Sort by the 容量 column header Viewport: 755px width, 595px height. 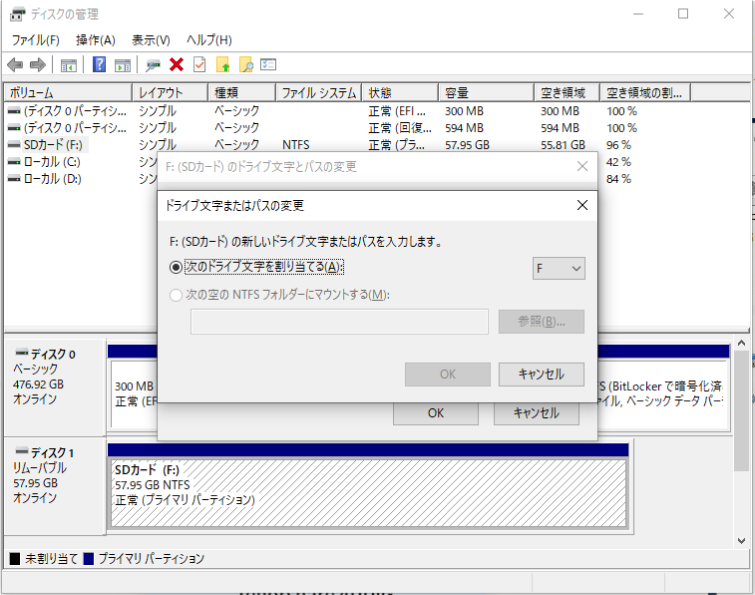(x=486, y=92)
